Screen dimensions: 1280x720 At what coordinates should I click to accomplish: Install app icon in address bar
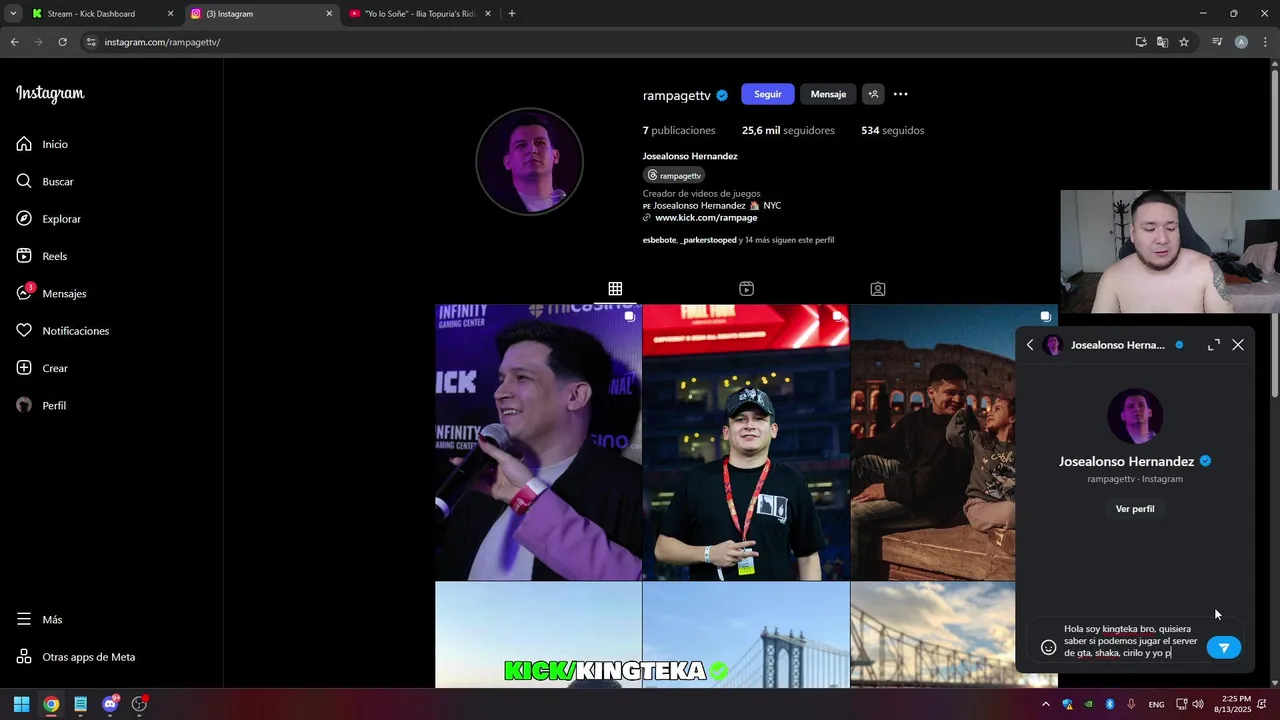(1141, 42)
